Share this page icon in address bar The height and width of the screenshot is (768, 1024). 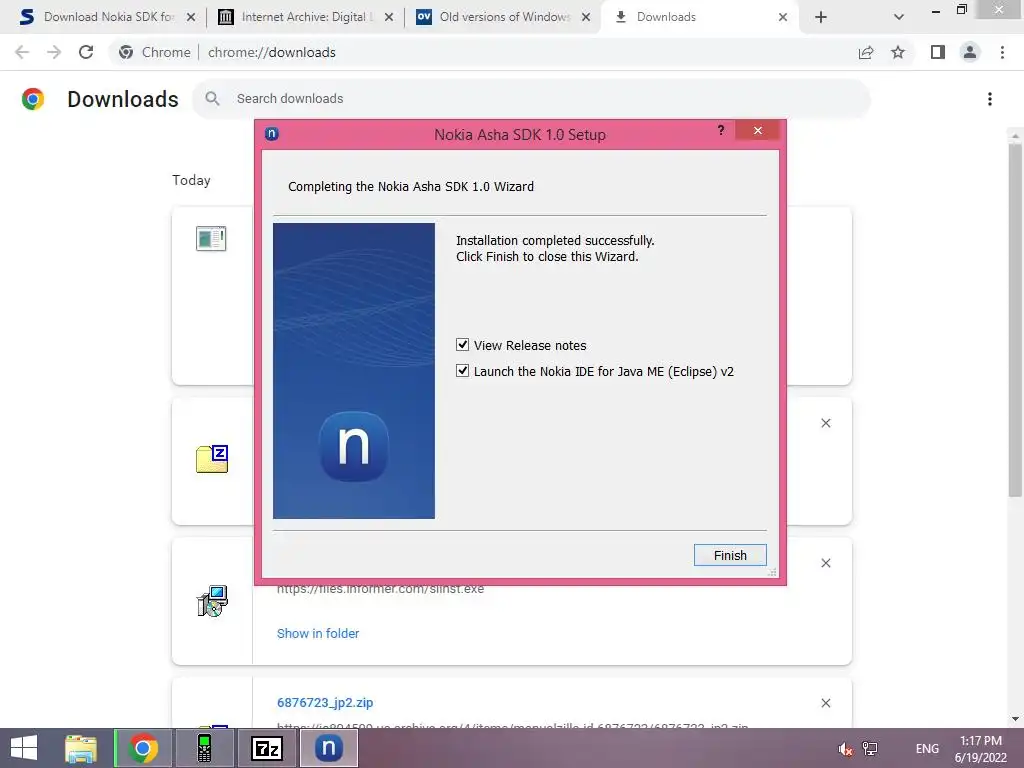[866, 52]
